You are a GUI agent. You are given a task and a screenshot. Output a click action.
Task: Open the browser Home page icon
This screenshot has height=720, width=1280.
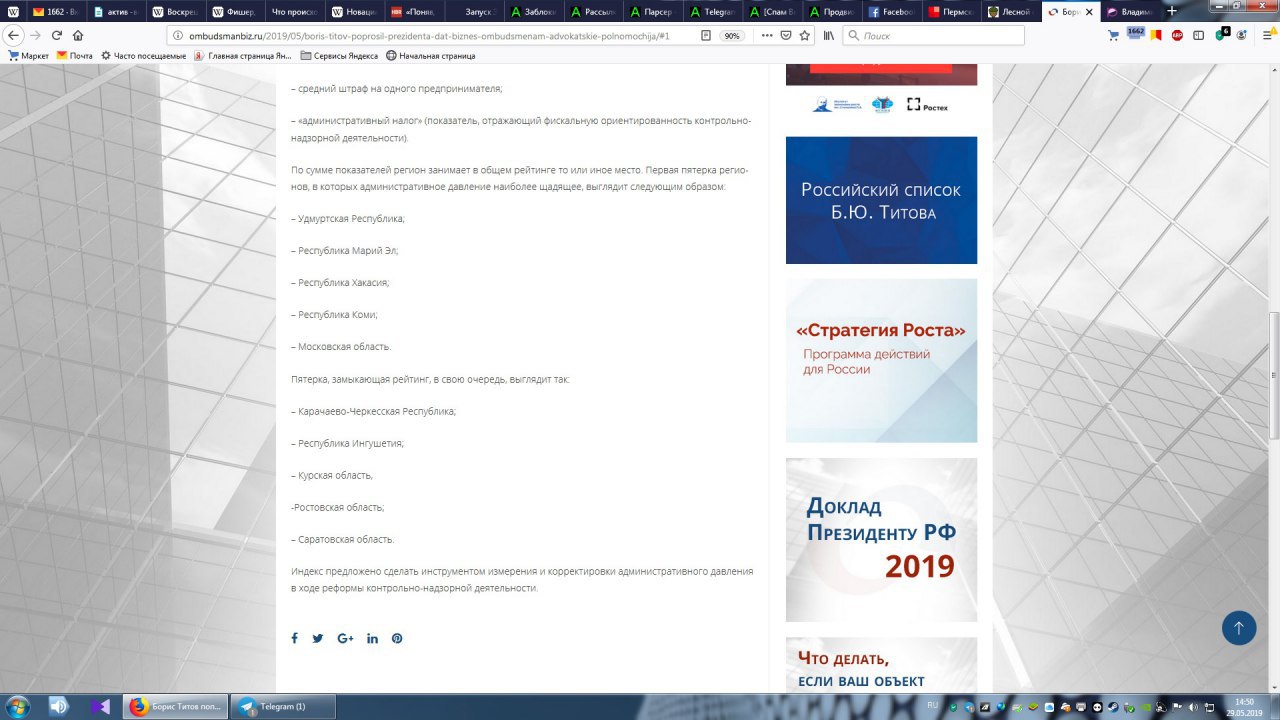pyautogui.click(x=78, y=35)
